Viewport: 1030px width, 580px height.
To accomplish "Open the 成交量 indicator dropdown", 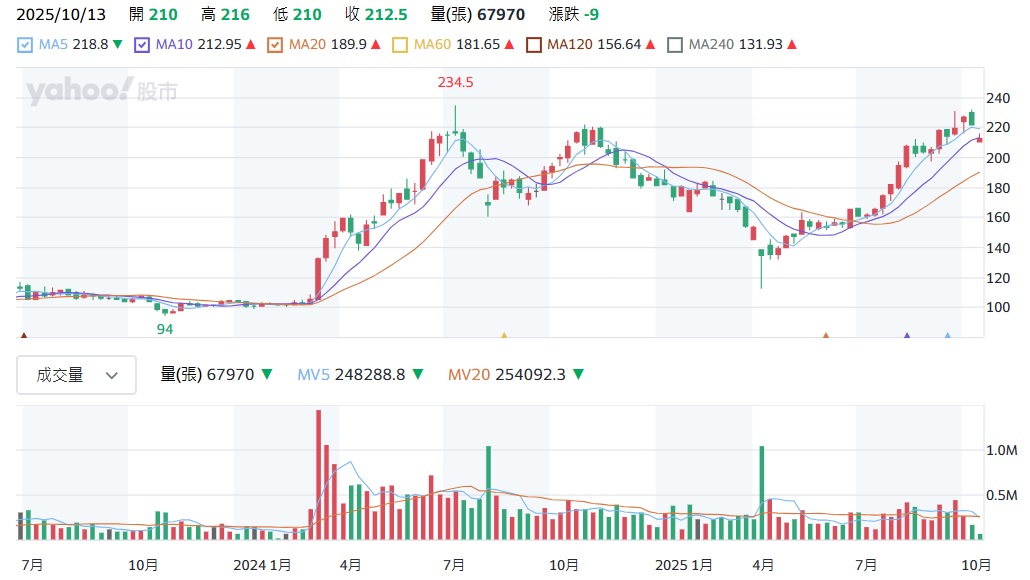I will pos(76,375).
